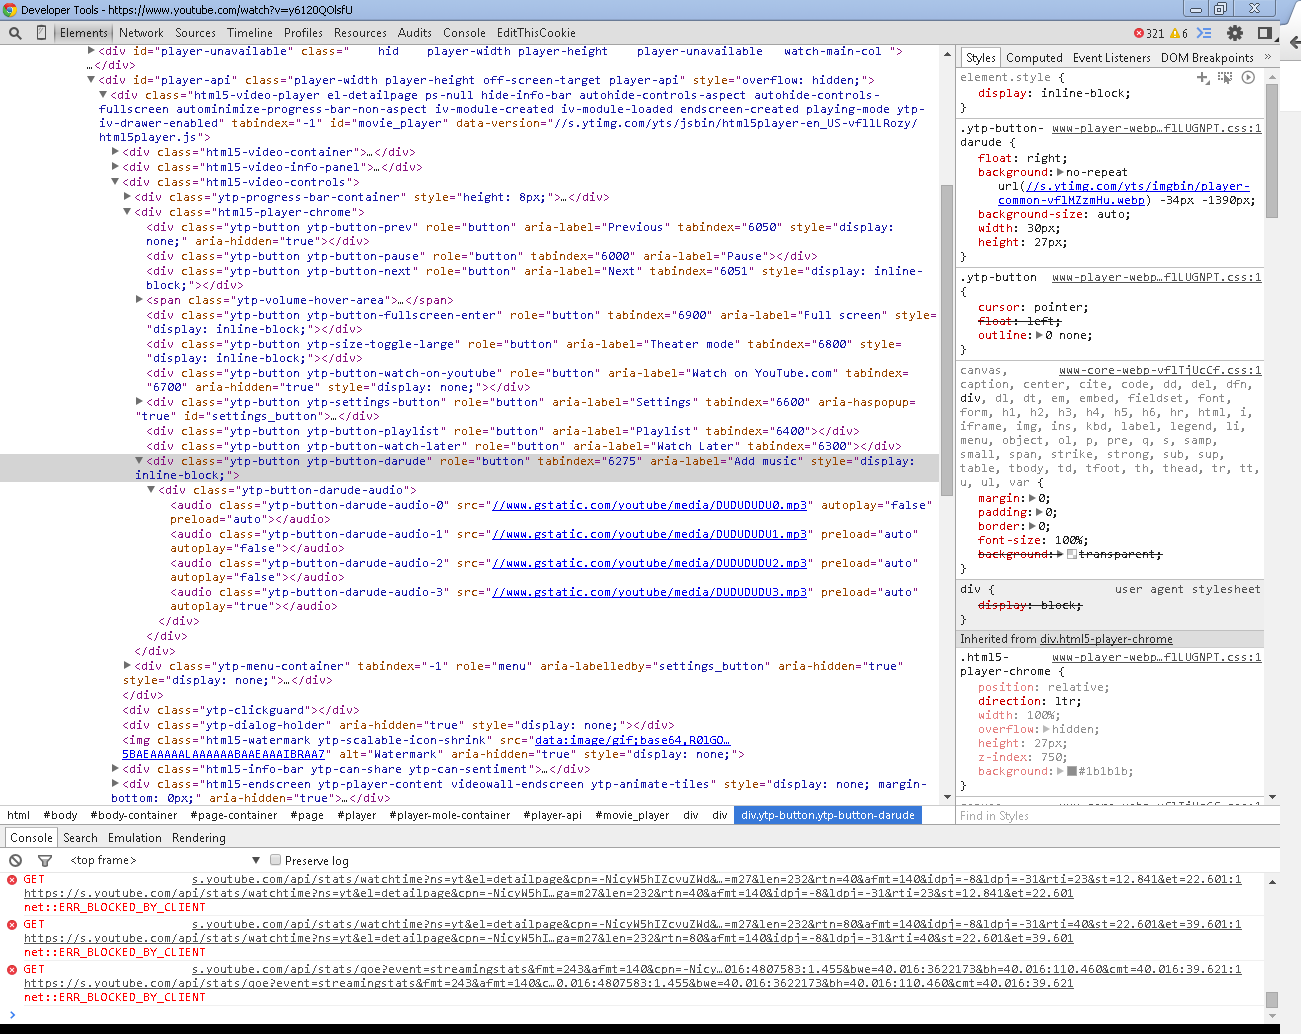Viewport: 1301px width, 1034px height.
Task: Toggle transparent background swatch checkbox
Action: click(x=1072, y=554)
